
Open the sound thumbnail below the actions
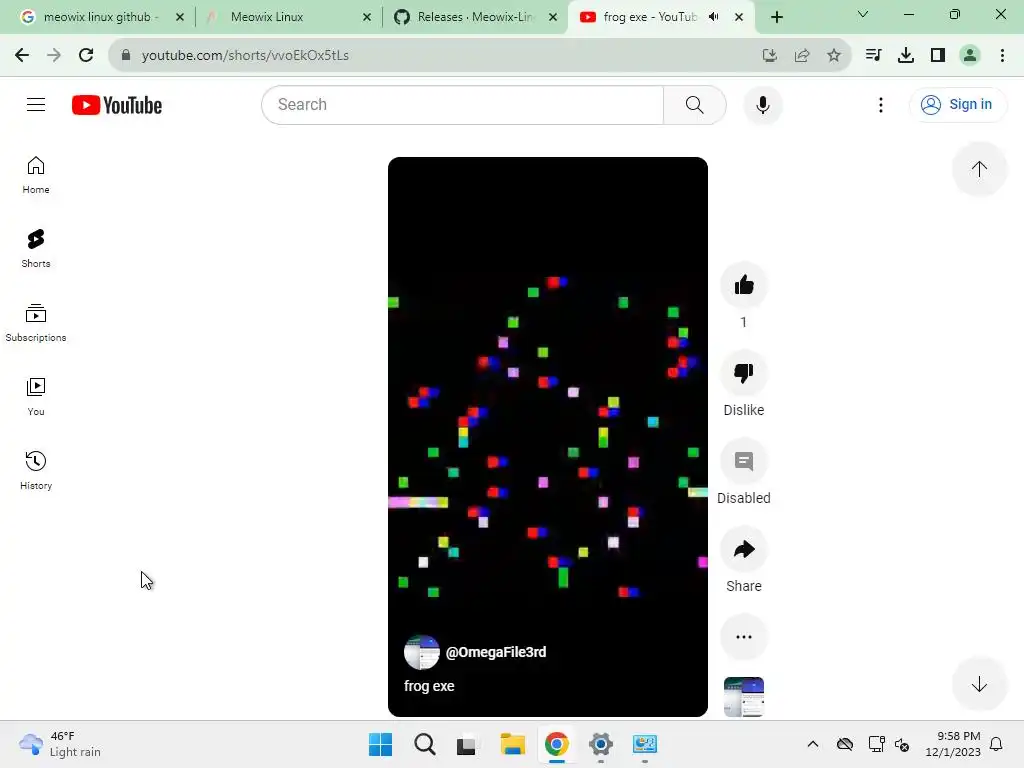pyautogui.click(x=744, y=697)
